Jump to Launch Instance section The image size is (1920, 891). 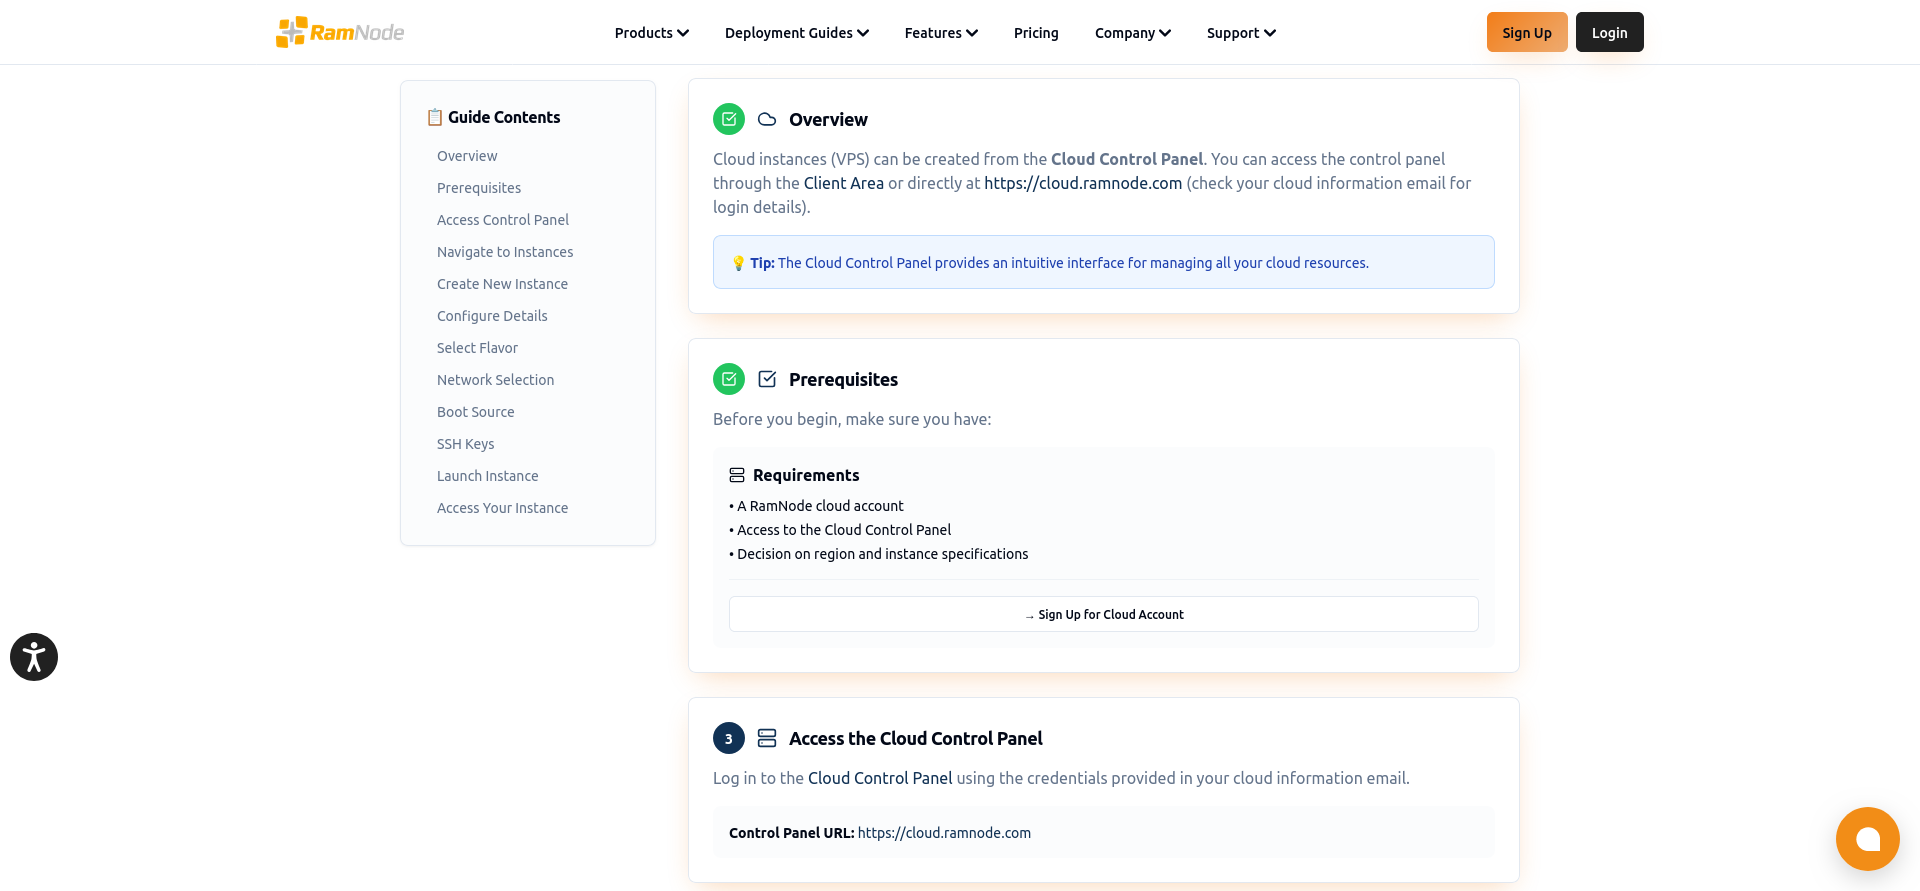click(488, 476)
